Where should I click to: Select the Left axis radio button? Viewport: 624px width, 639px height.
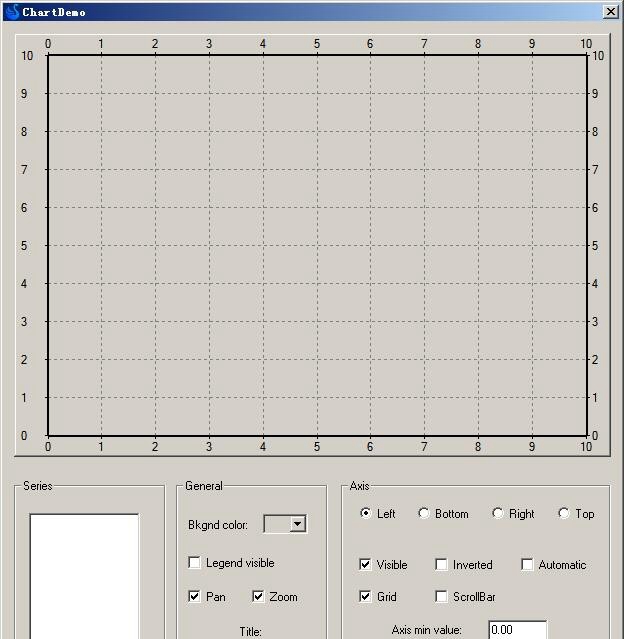pyautogui.click(x=366, y=513)
